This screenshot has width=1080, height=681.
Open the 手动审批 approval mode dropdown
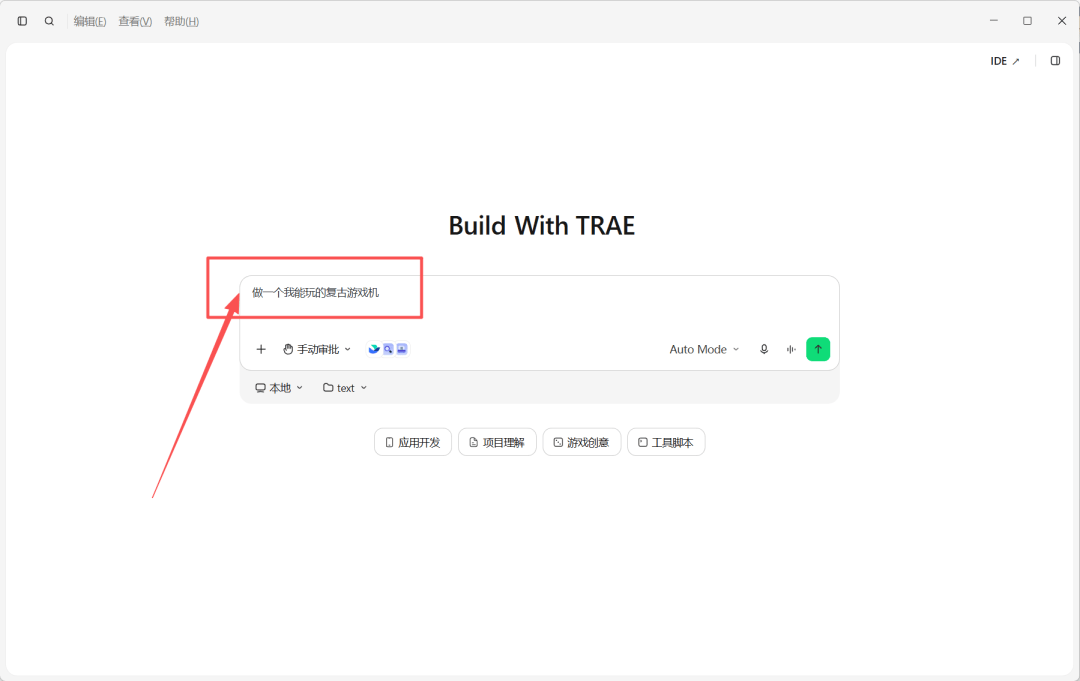pos(317,349)
